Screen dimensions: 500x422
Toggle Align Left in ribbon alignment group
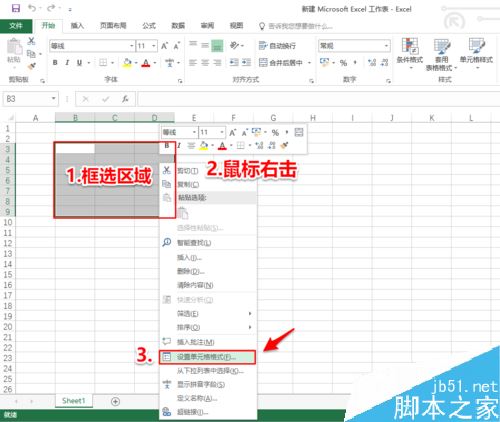point(193,62)
